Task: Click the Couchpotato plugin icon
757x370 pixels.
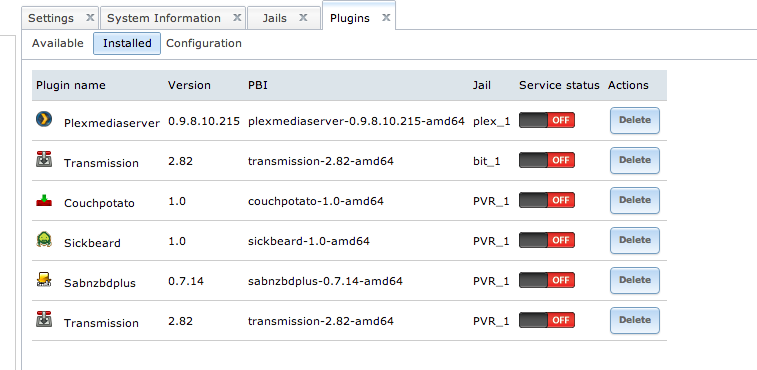Action: 44,200
